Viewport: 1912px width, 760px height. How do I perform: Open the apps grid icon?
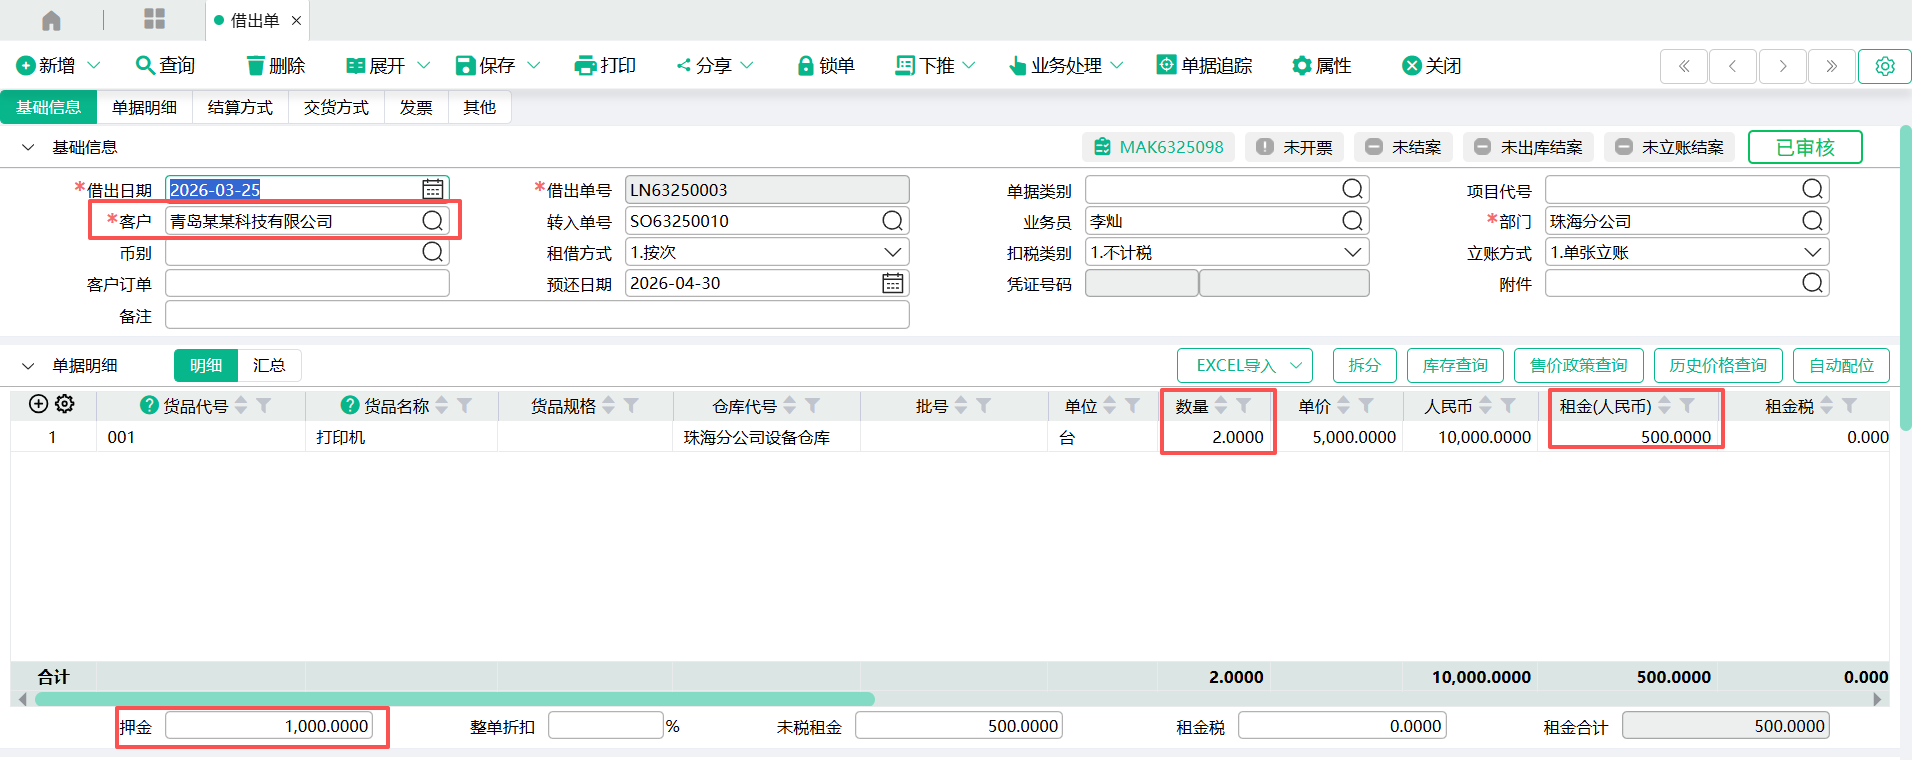(x=154, y=20)
